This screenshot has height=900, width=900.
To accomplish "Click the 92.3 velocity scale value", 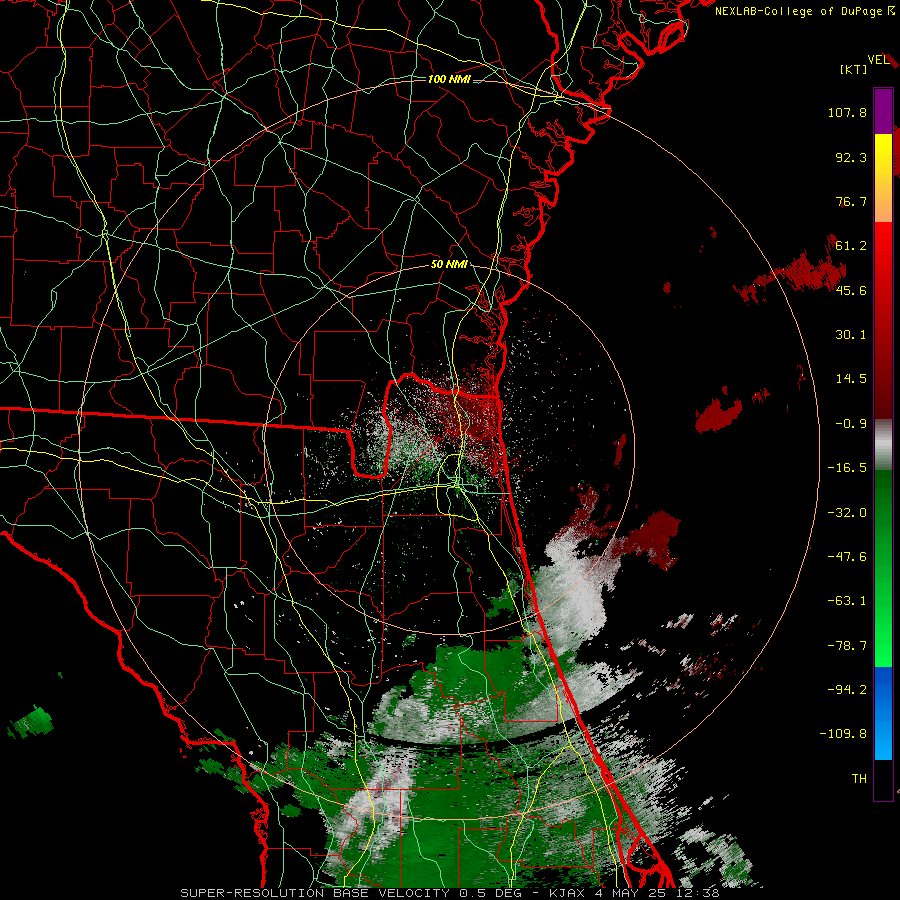I will [851, 157].
